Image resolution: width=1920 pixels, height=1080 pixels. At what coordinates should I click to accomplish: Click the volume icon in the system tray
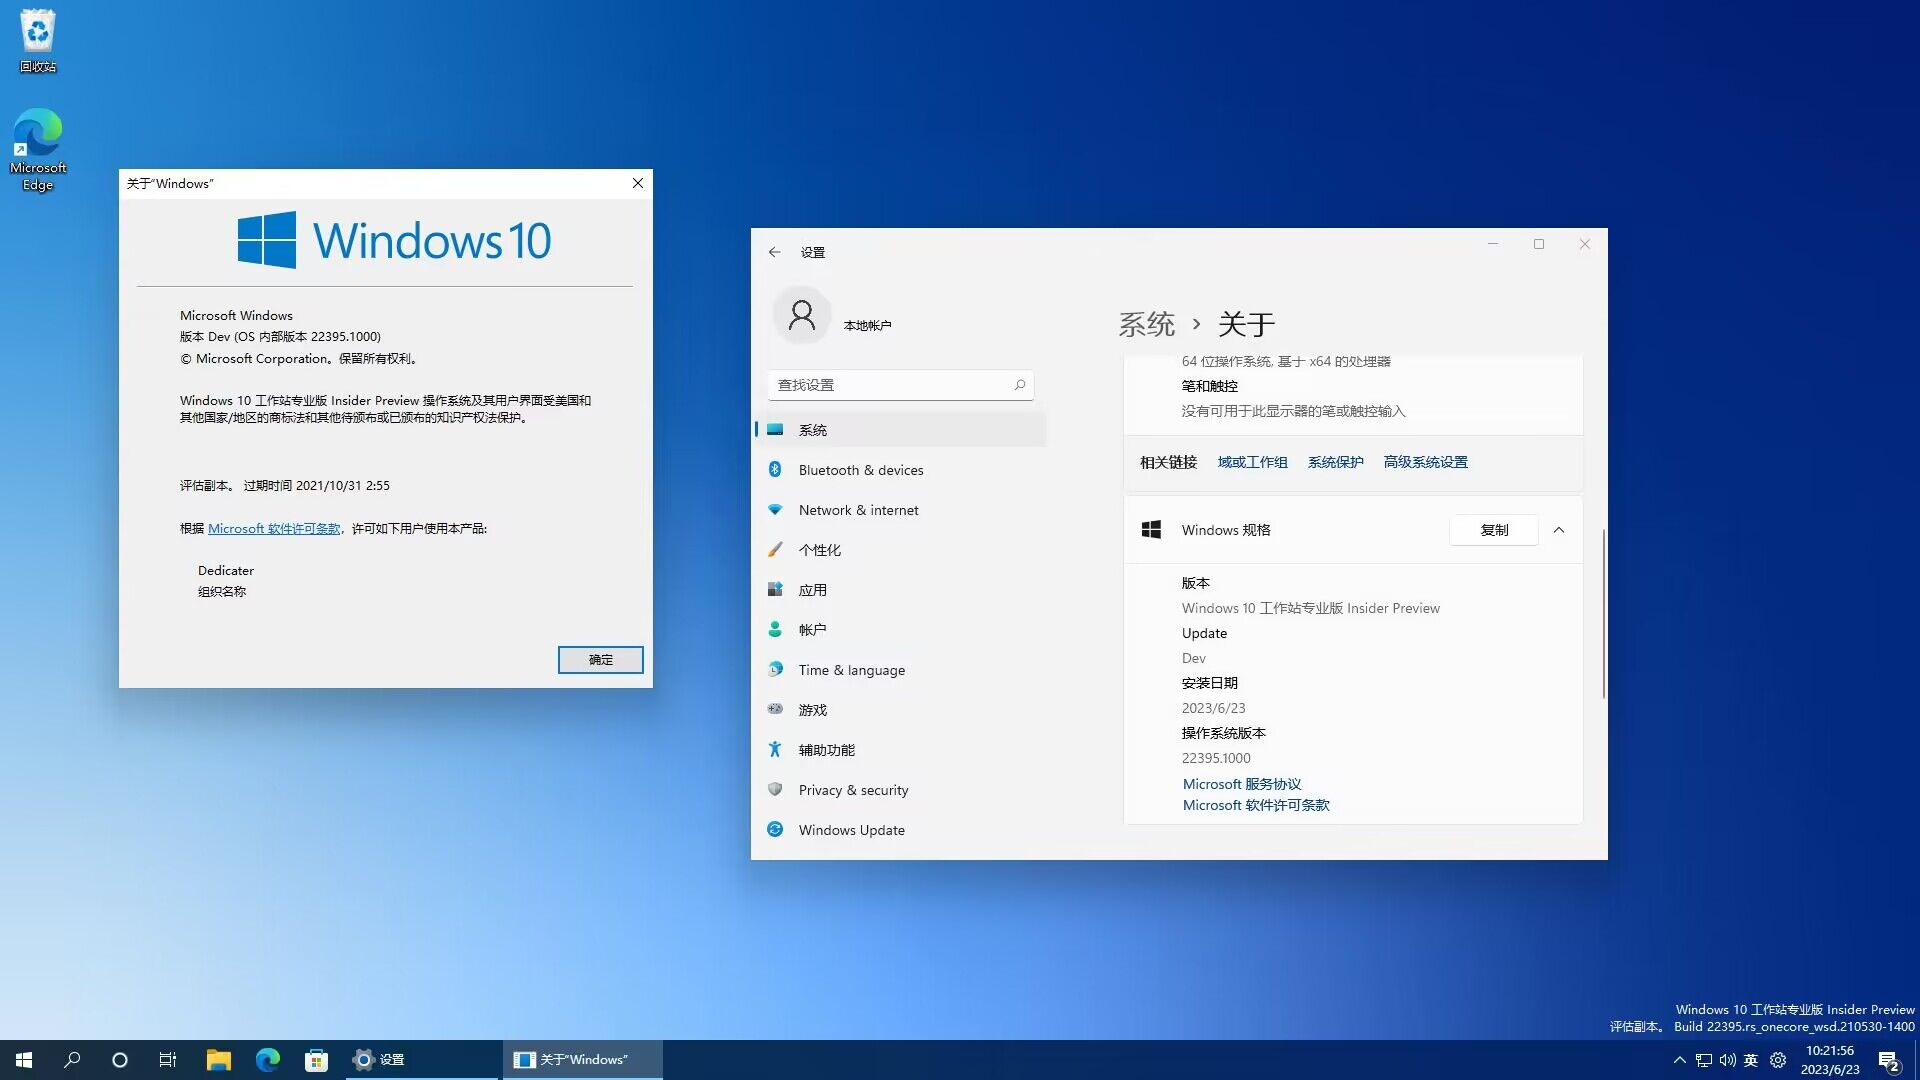(1727, 1060)
